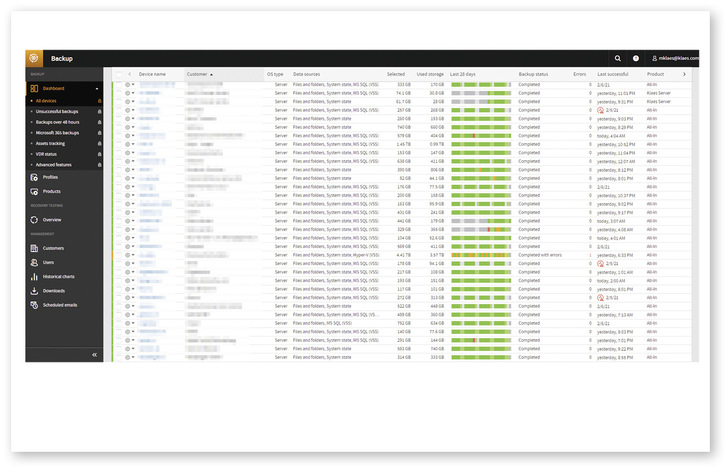Select Unsuccessful backups view
The width and height of the screenshot is (728, 470).
56,111
